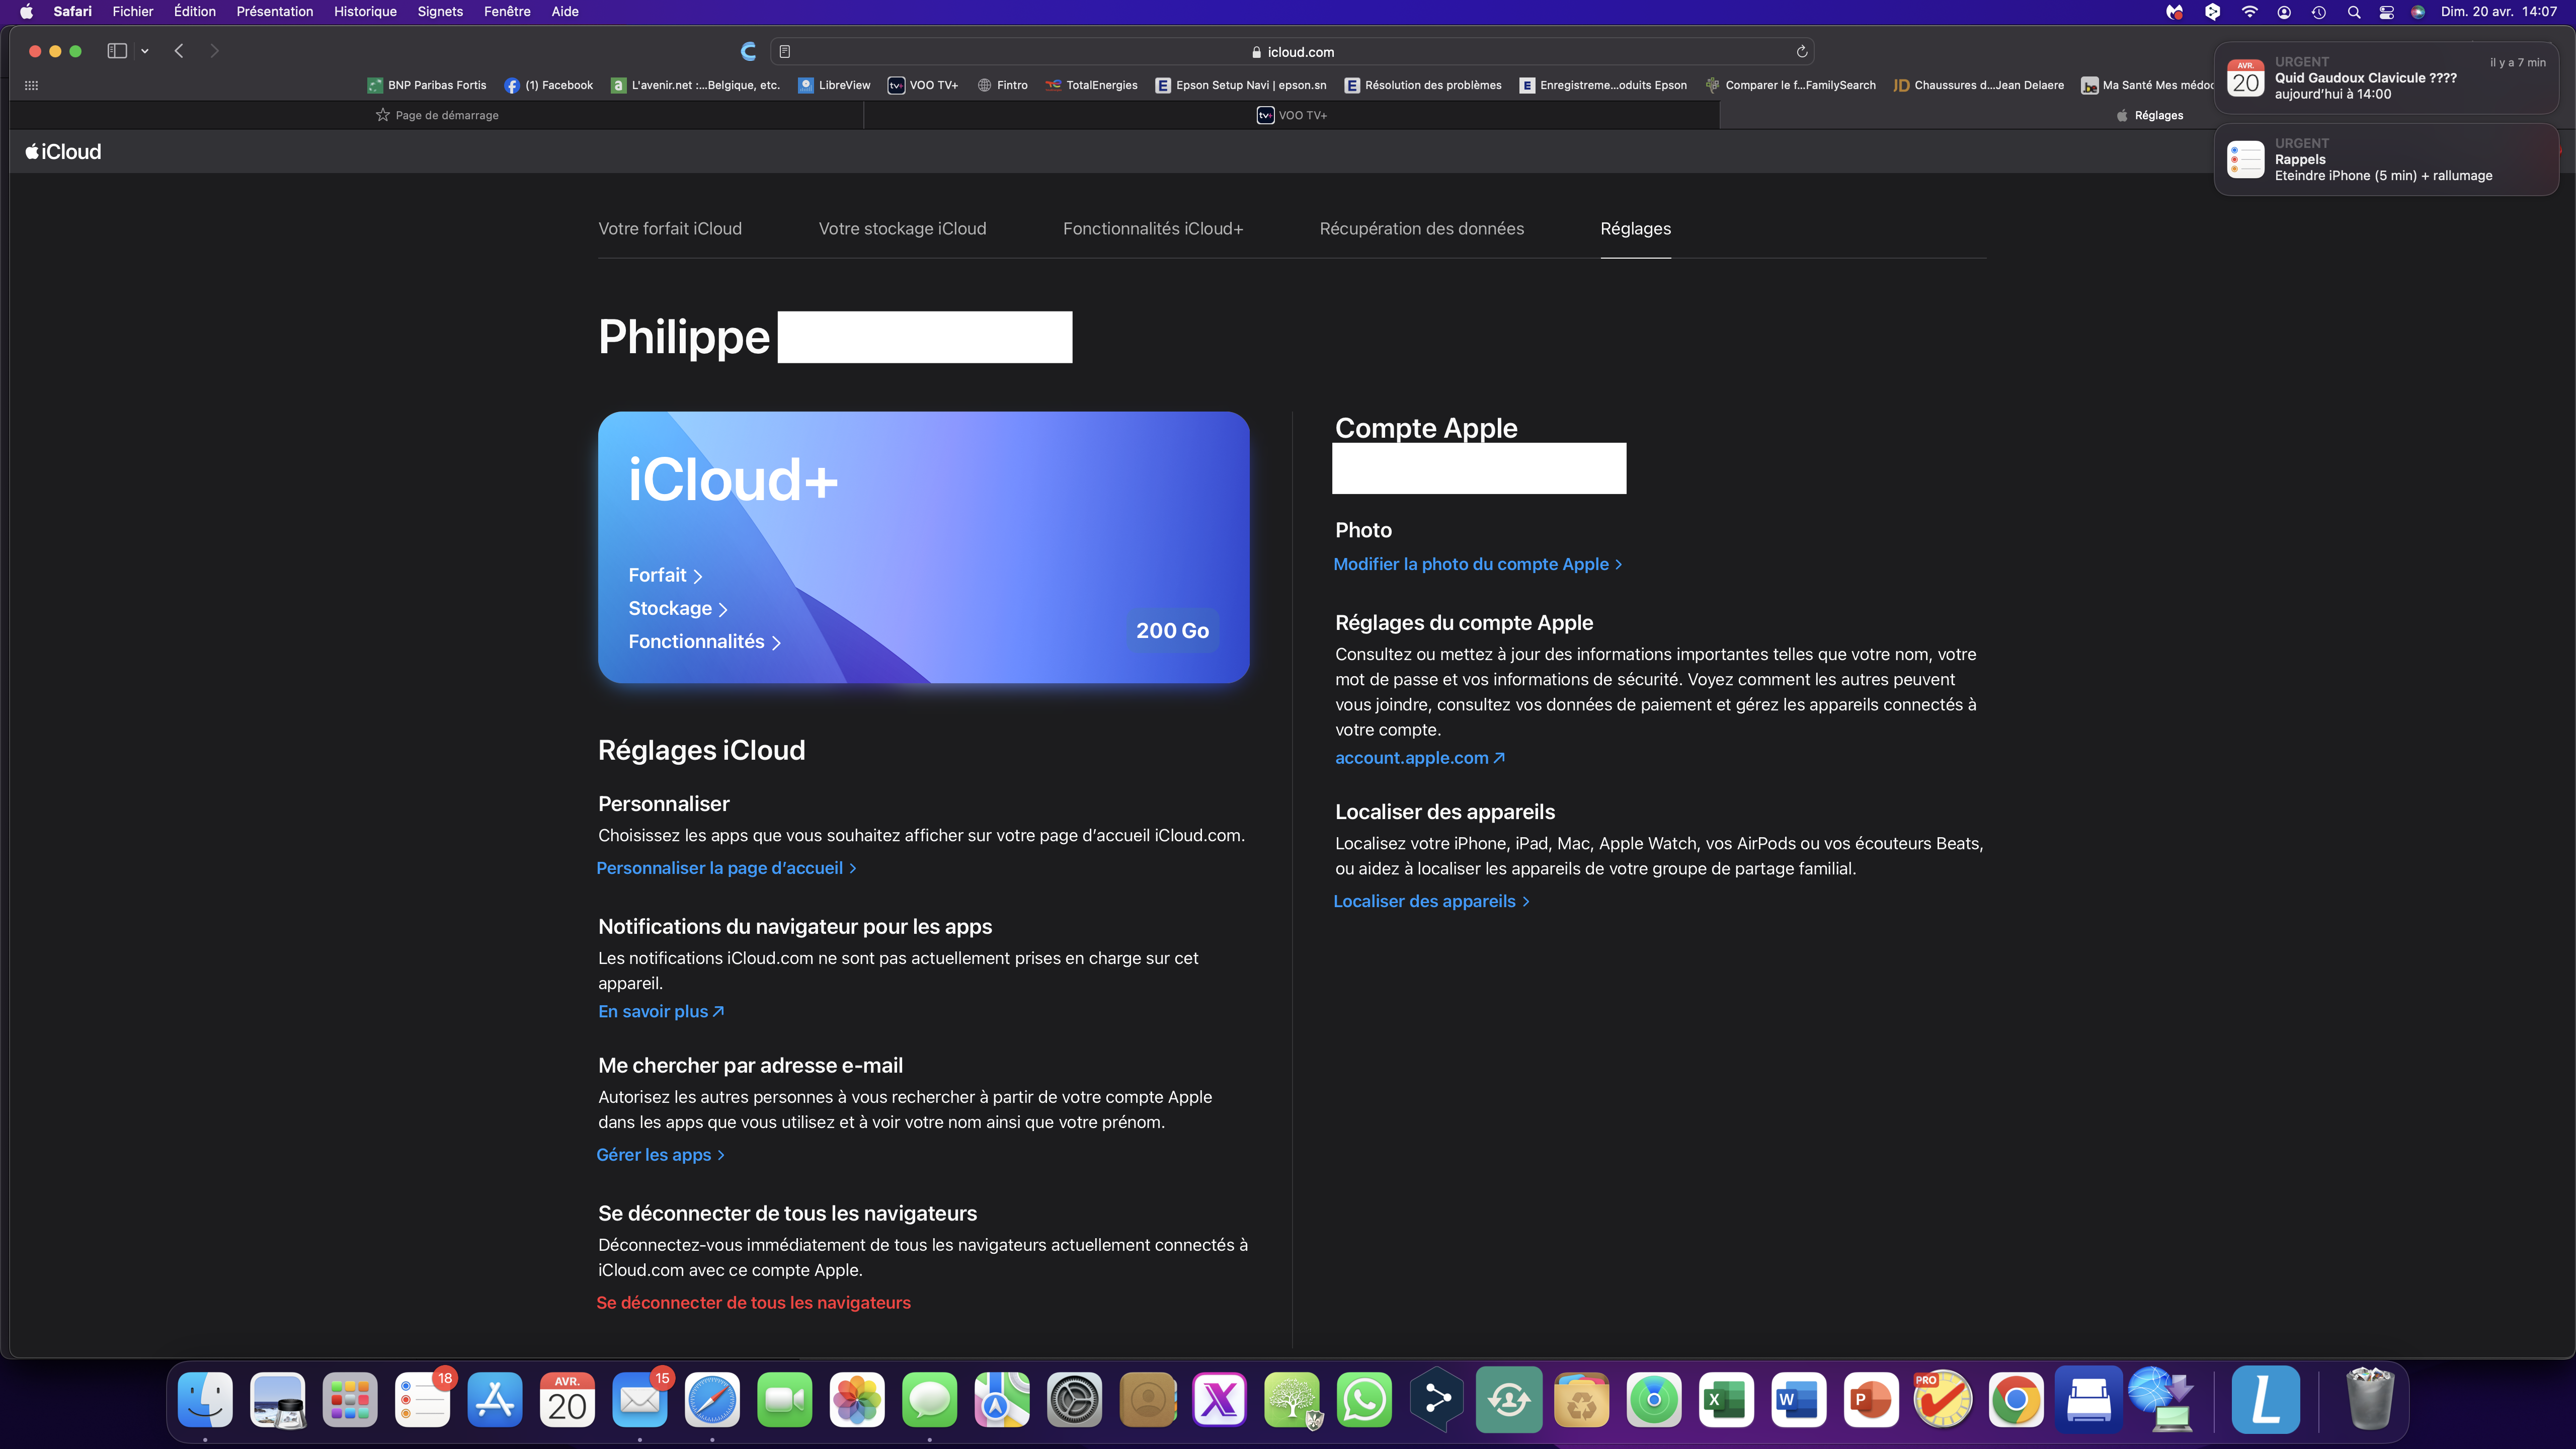Screen dimensions: 2576x1449
Task: Select the Récupération des données tab
Action: click(x=1421, y=229)
